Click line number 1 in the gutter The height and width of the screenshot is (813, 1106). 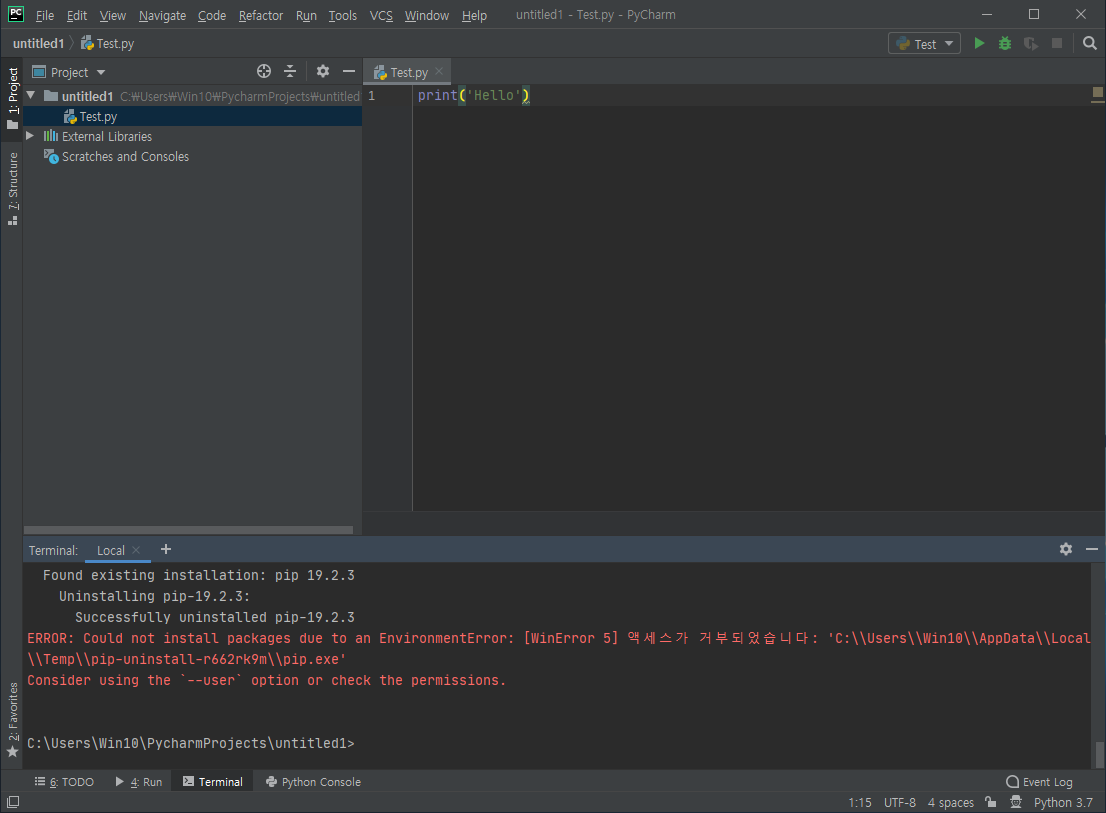pyautogui.click(x=372, y=95)
